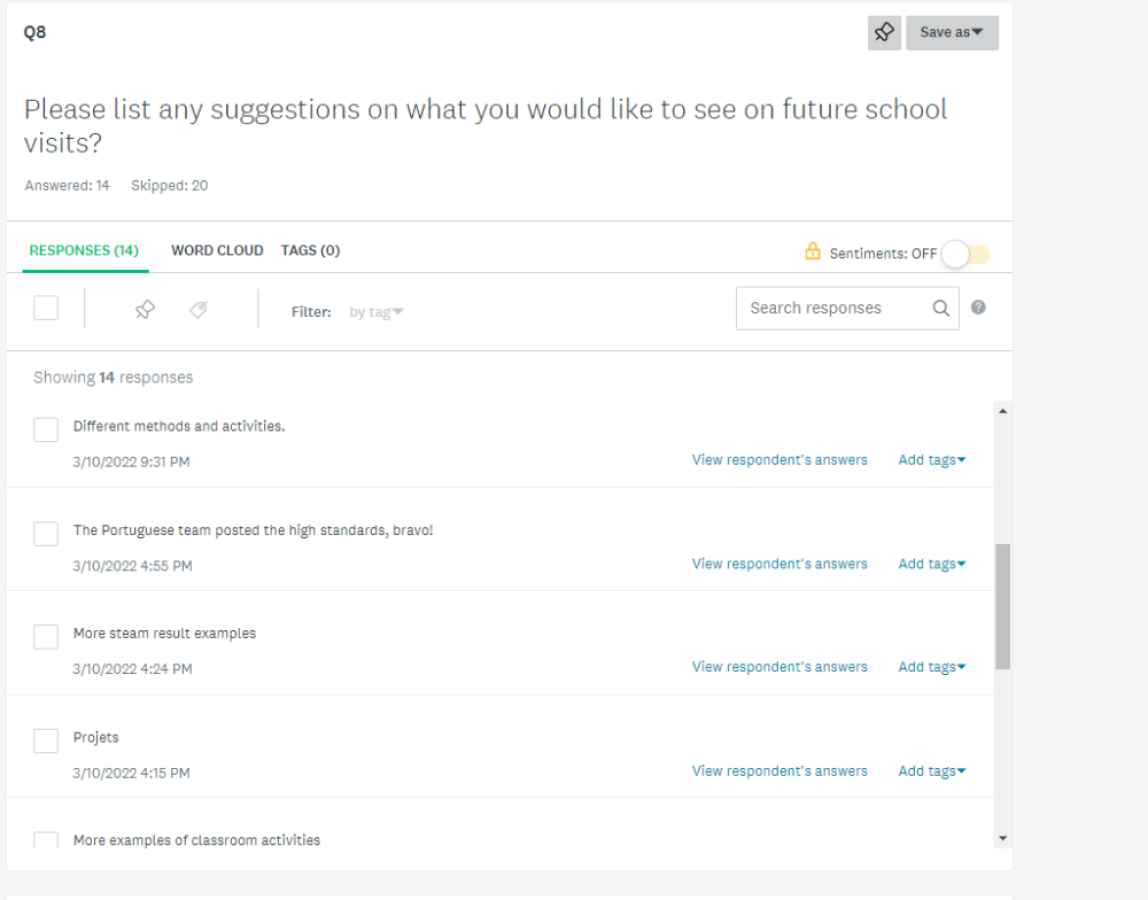This screenshot has height=900, width=1148.
Task: Open Add tags for Portuguese team response
Action: pyautogui.click(x=932, y=564)
